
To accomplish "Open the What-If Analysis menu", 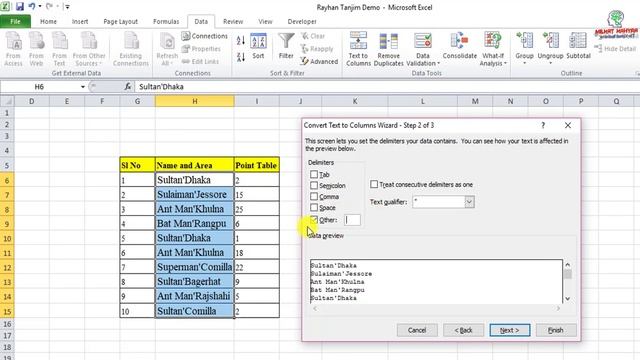I will tap(493, 49).
